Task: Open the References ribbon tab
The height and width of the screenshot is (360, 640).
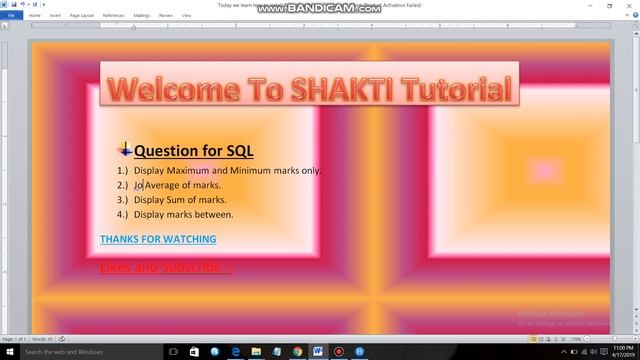Action: coord(113,16)
